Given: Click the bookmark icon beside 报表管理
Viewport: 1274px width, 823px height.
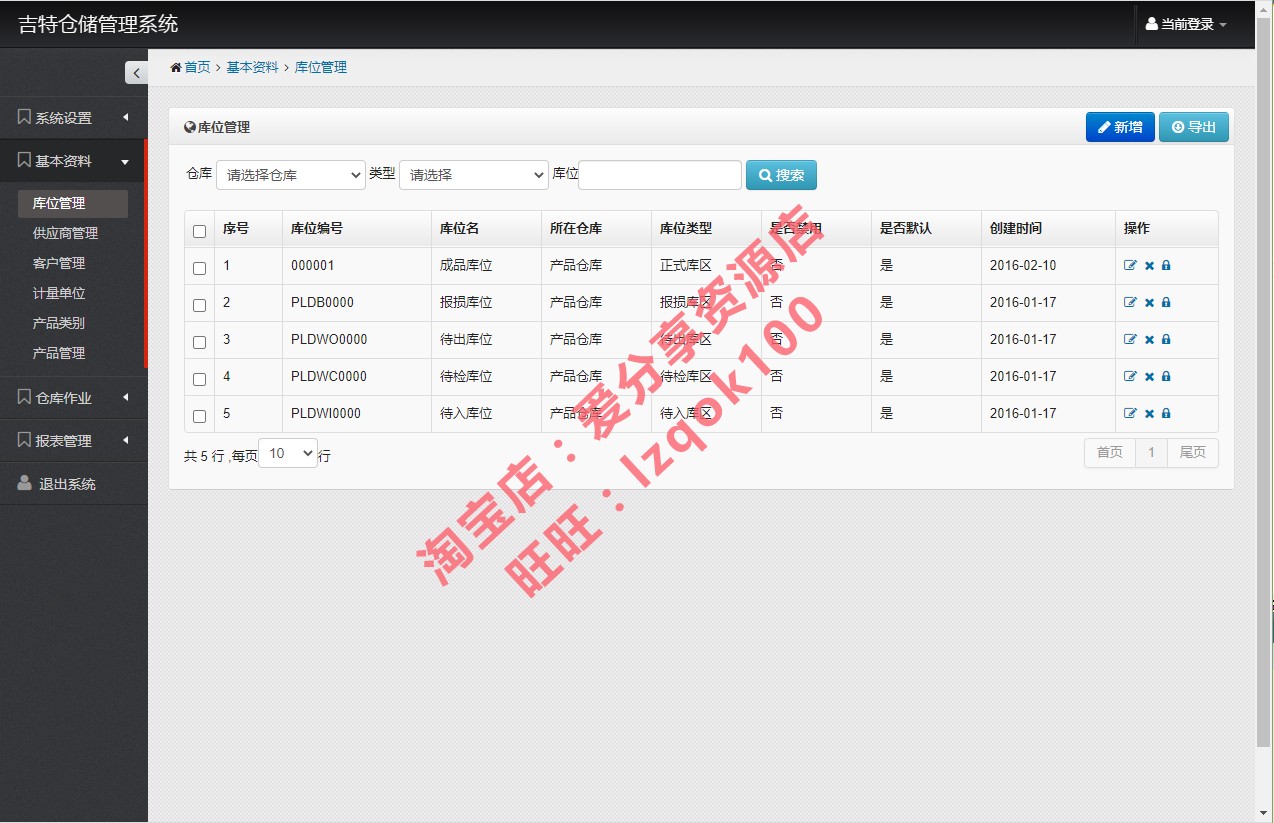Looking at the screenshot, I should tap(24, 440).
